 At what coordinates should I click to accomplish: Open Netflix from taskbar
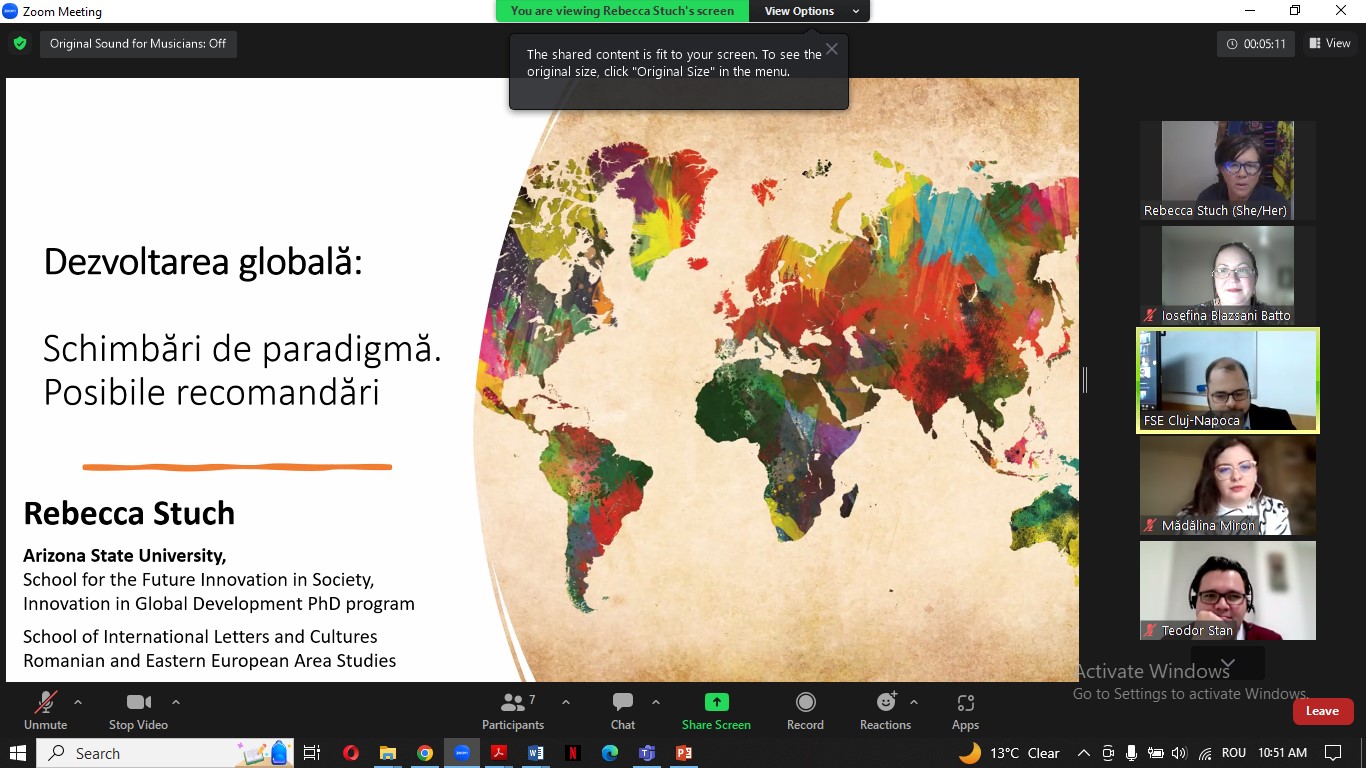(573, 753)
